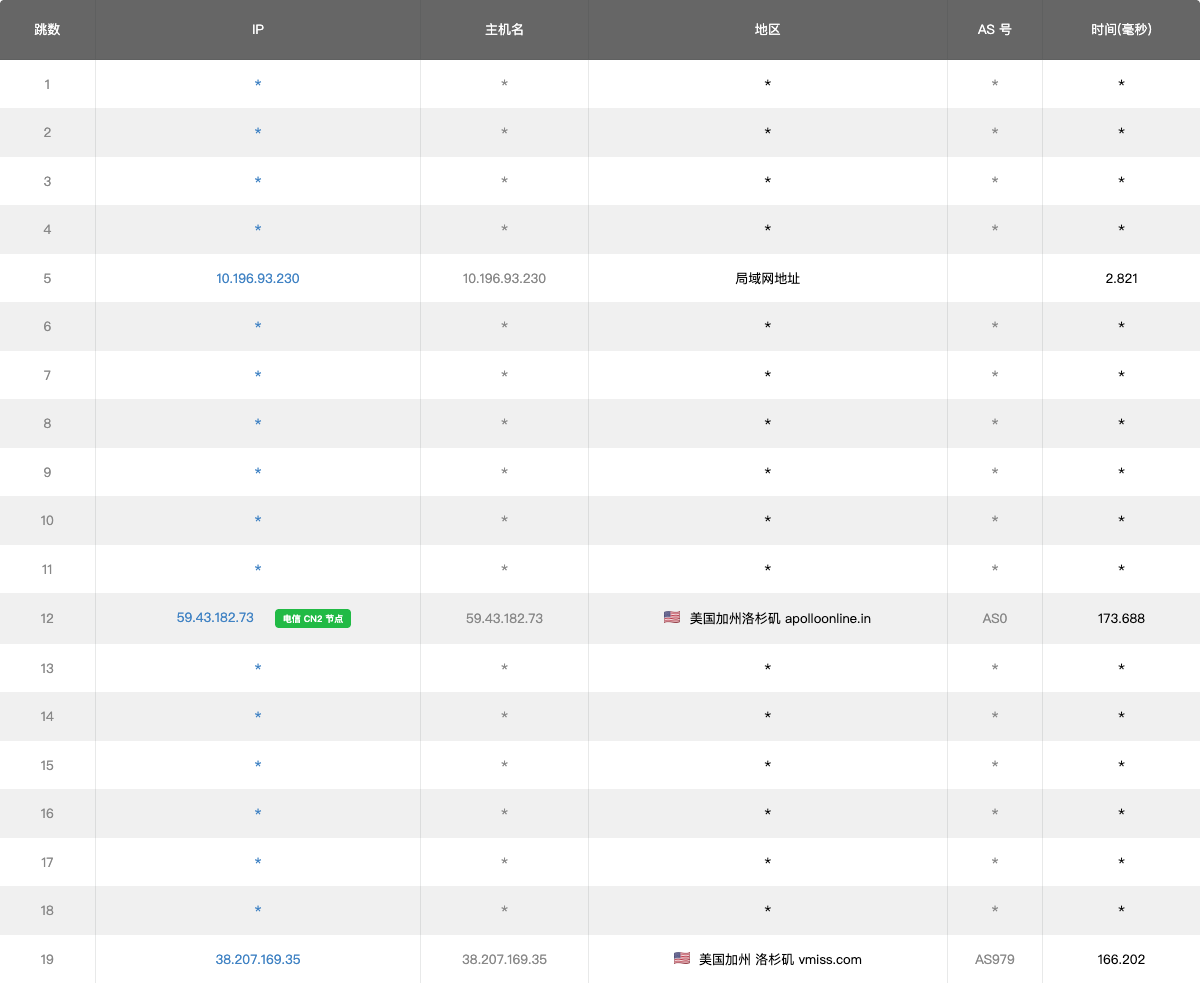
Task: Click the asterisk IP link in hop 1
Action: pyautogui.click(x=258, y=85)
